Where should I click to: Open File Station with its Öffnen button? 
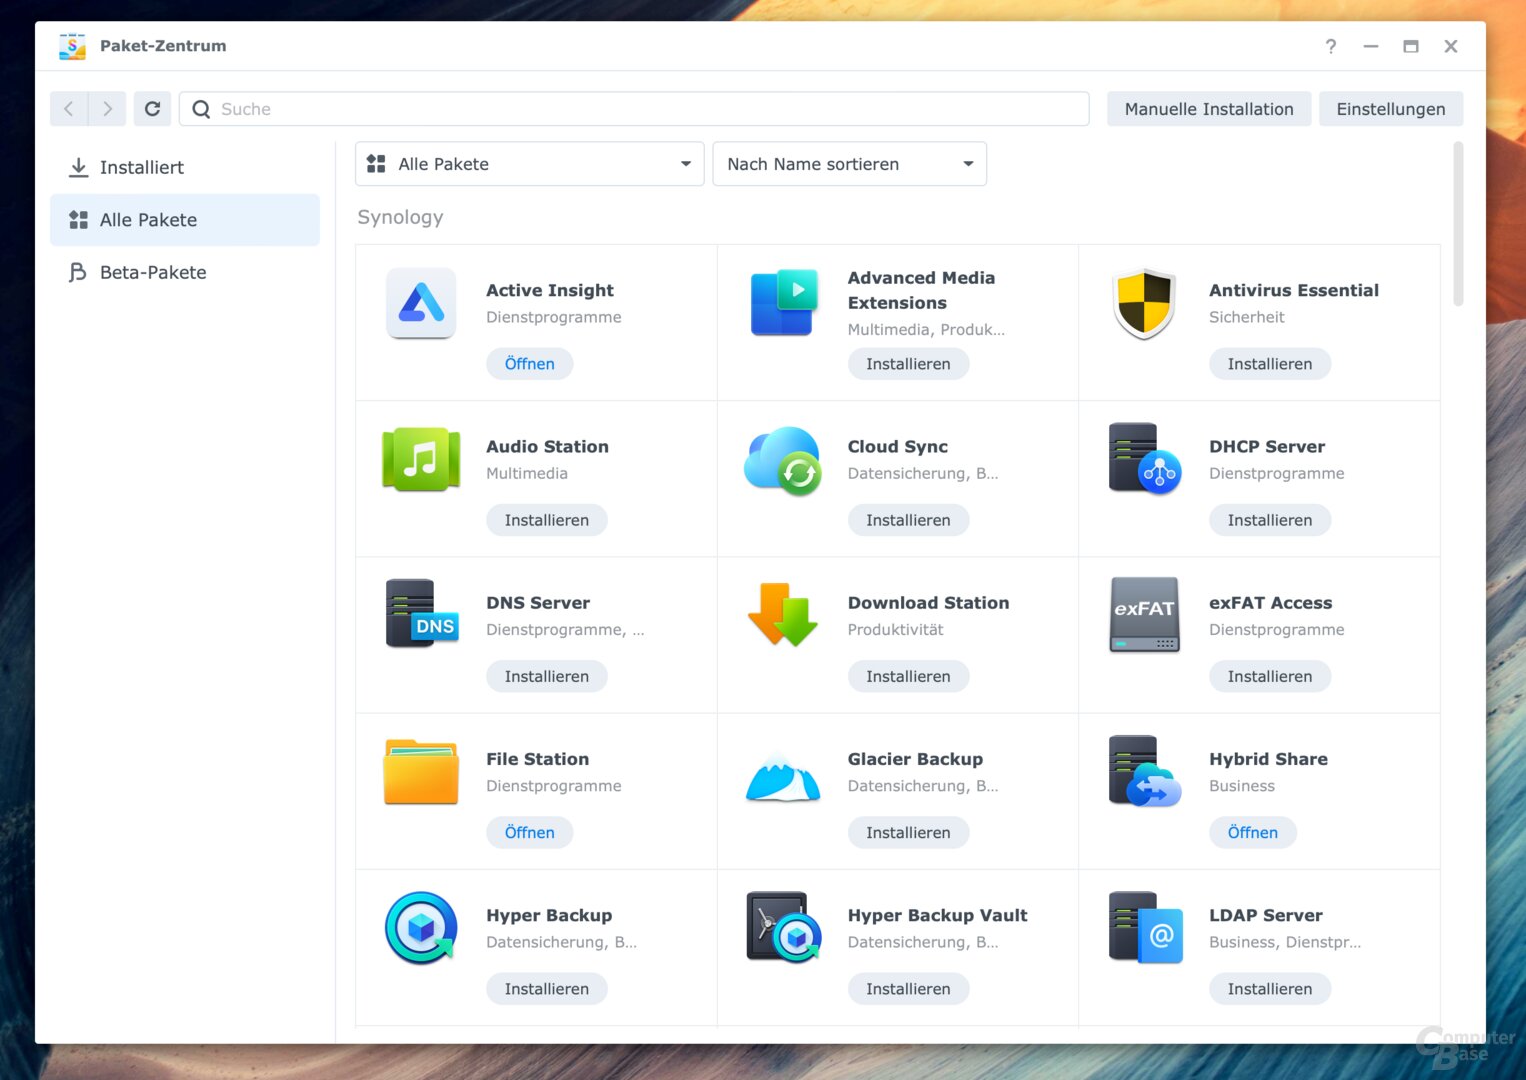(x=530, y=832)
